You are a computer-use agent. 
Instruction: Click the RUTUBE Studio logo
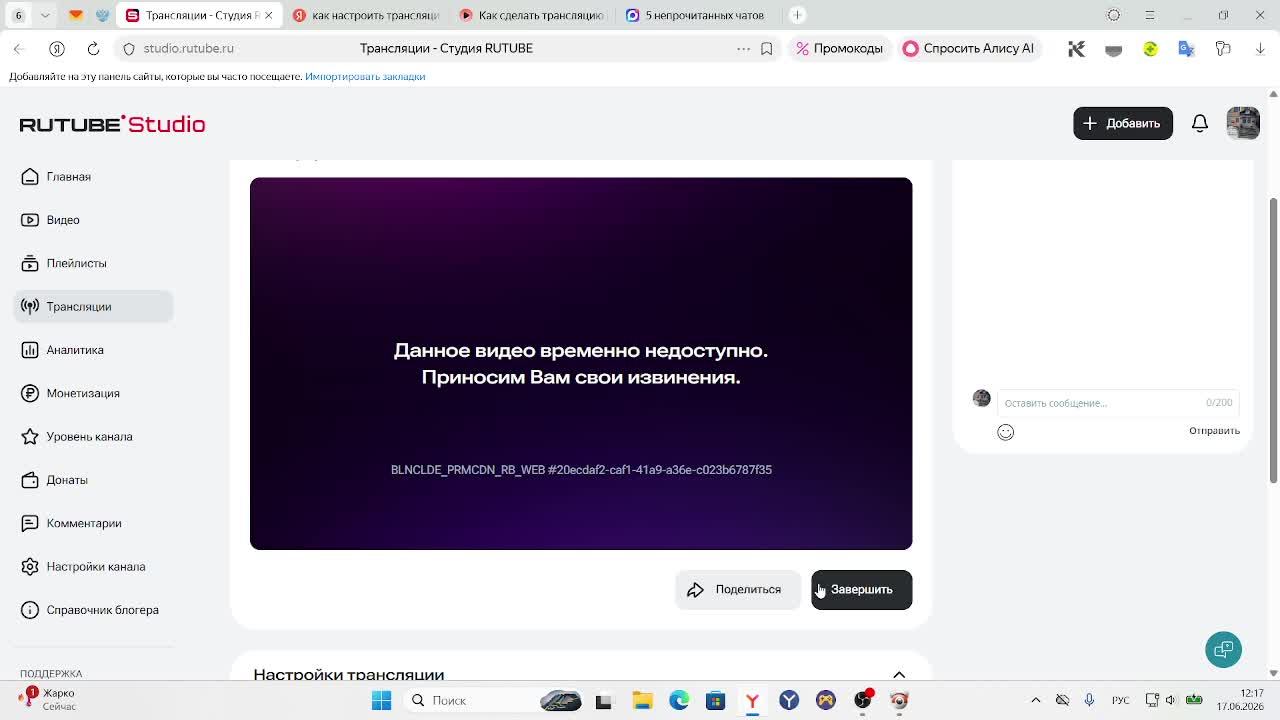[x=112, y=124]
